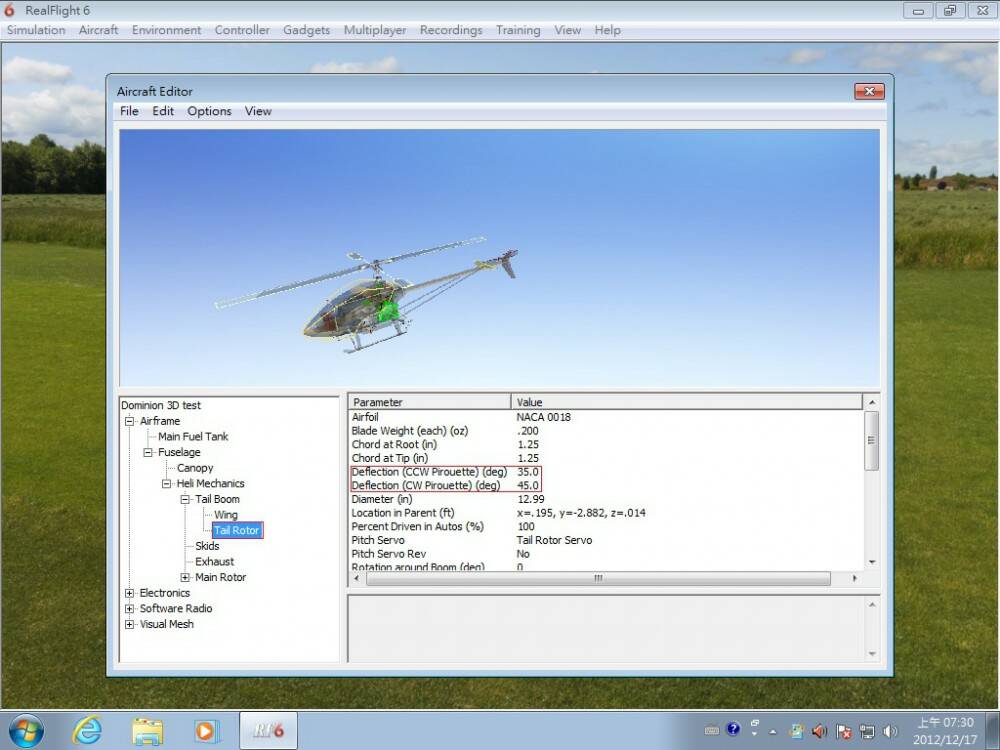The height and width of the screenshot is (750, 1000).
Task: Click parameter list scroll up arrow
Action: point(872,402)
